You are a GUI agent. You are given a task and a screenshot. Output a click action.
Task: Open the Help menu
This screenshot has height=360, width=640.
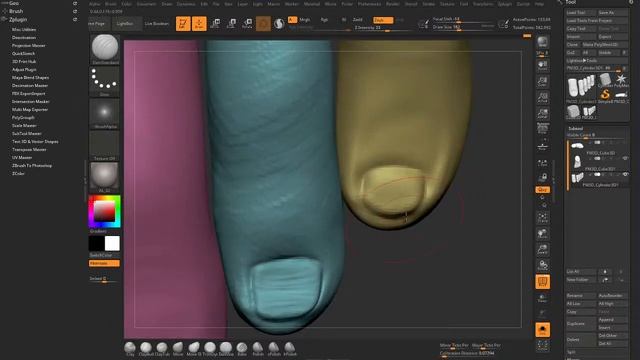coord(539,4)
